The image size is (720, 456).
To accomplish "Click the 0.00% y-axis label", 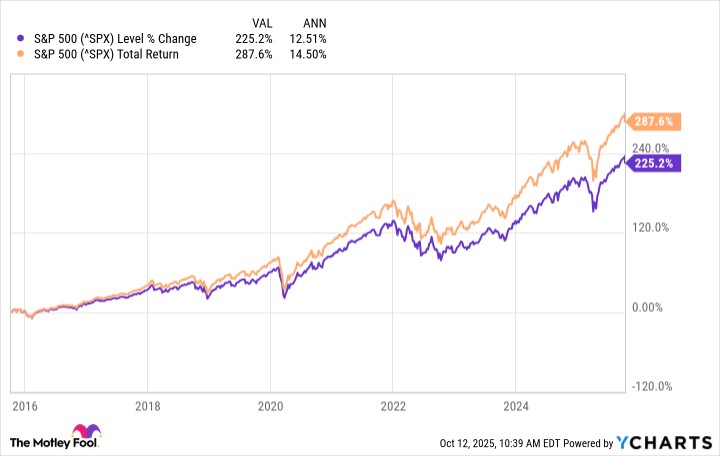I will 651,307.
